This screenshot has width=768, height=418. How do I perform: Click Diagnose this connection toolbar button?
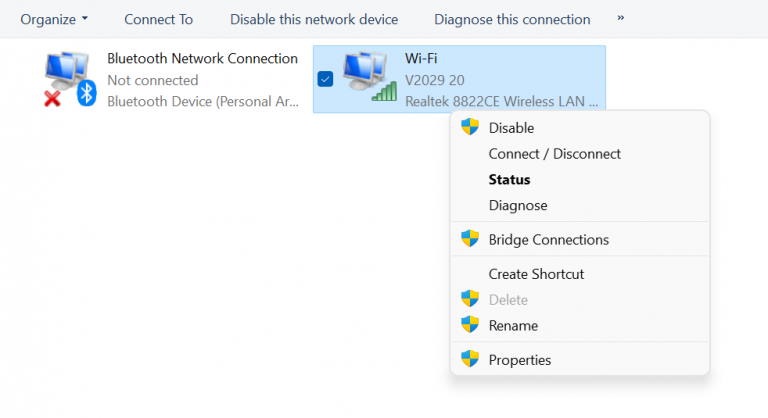(x=512, y=19)
